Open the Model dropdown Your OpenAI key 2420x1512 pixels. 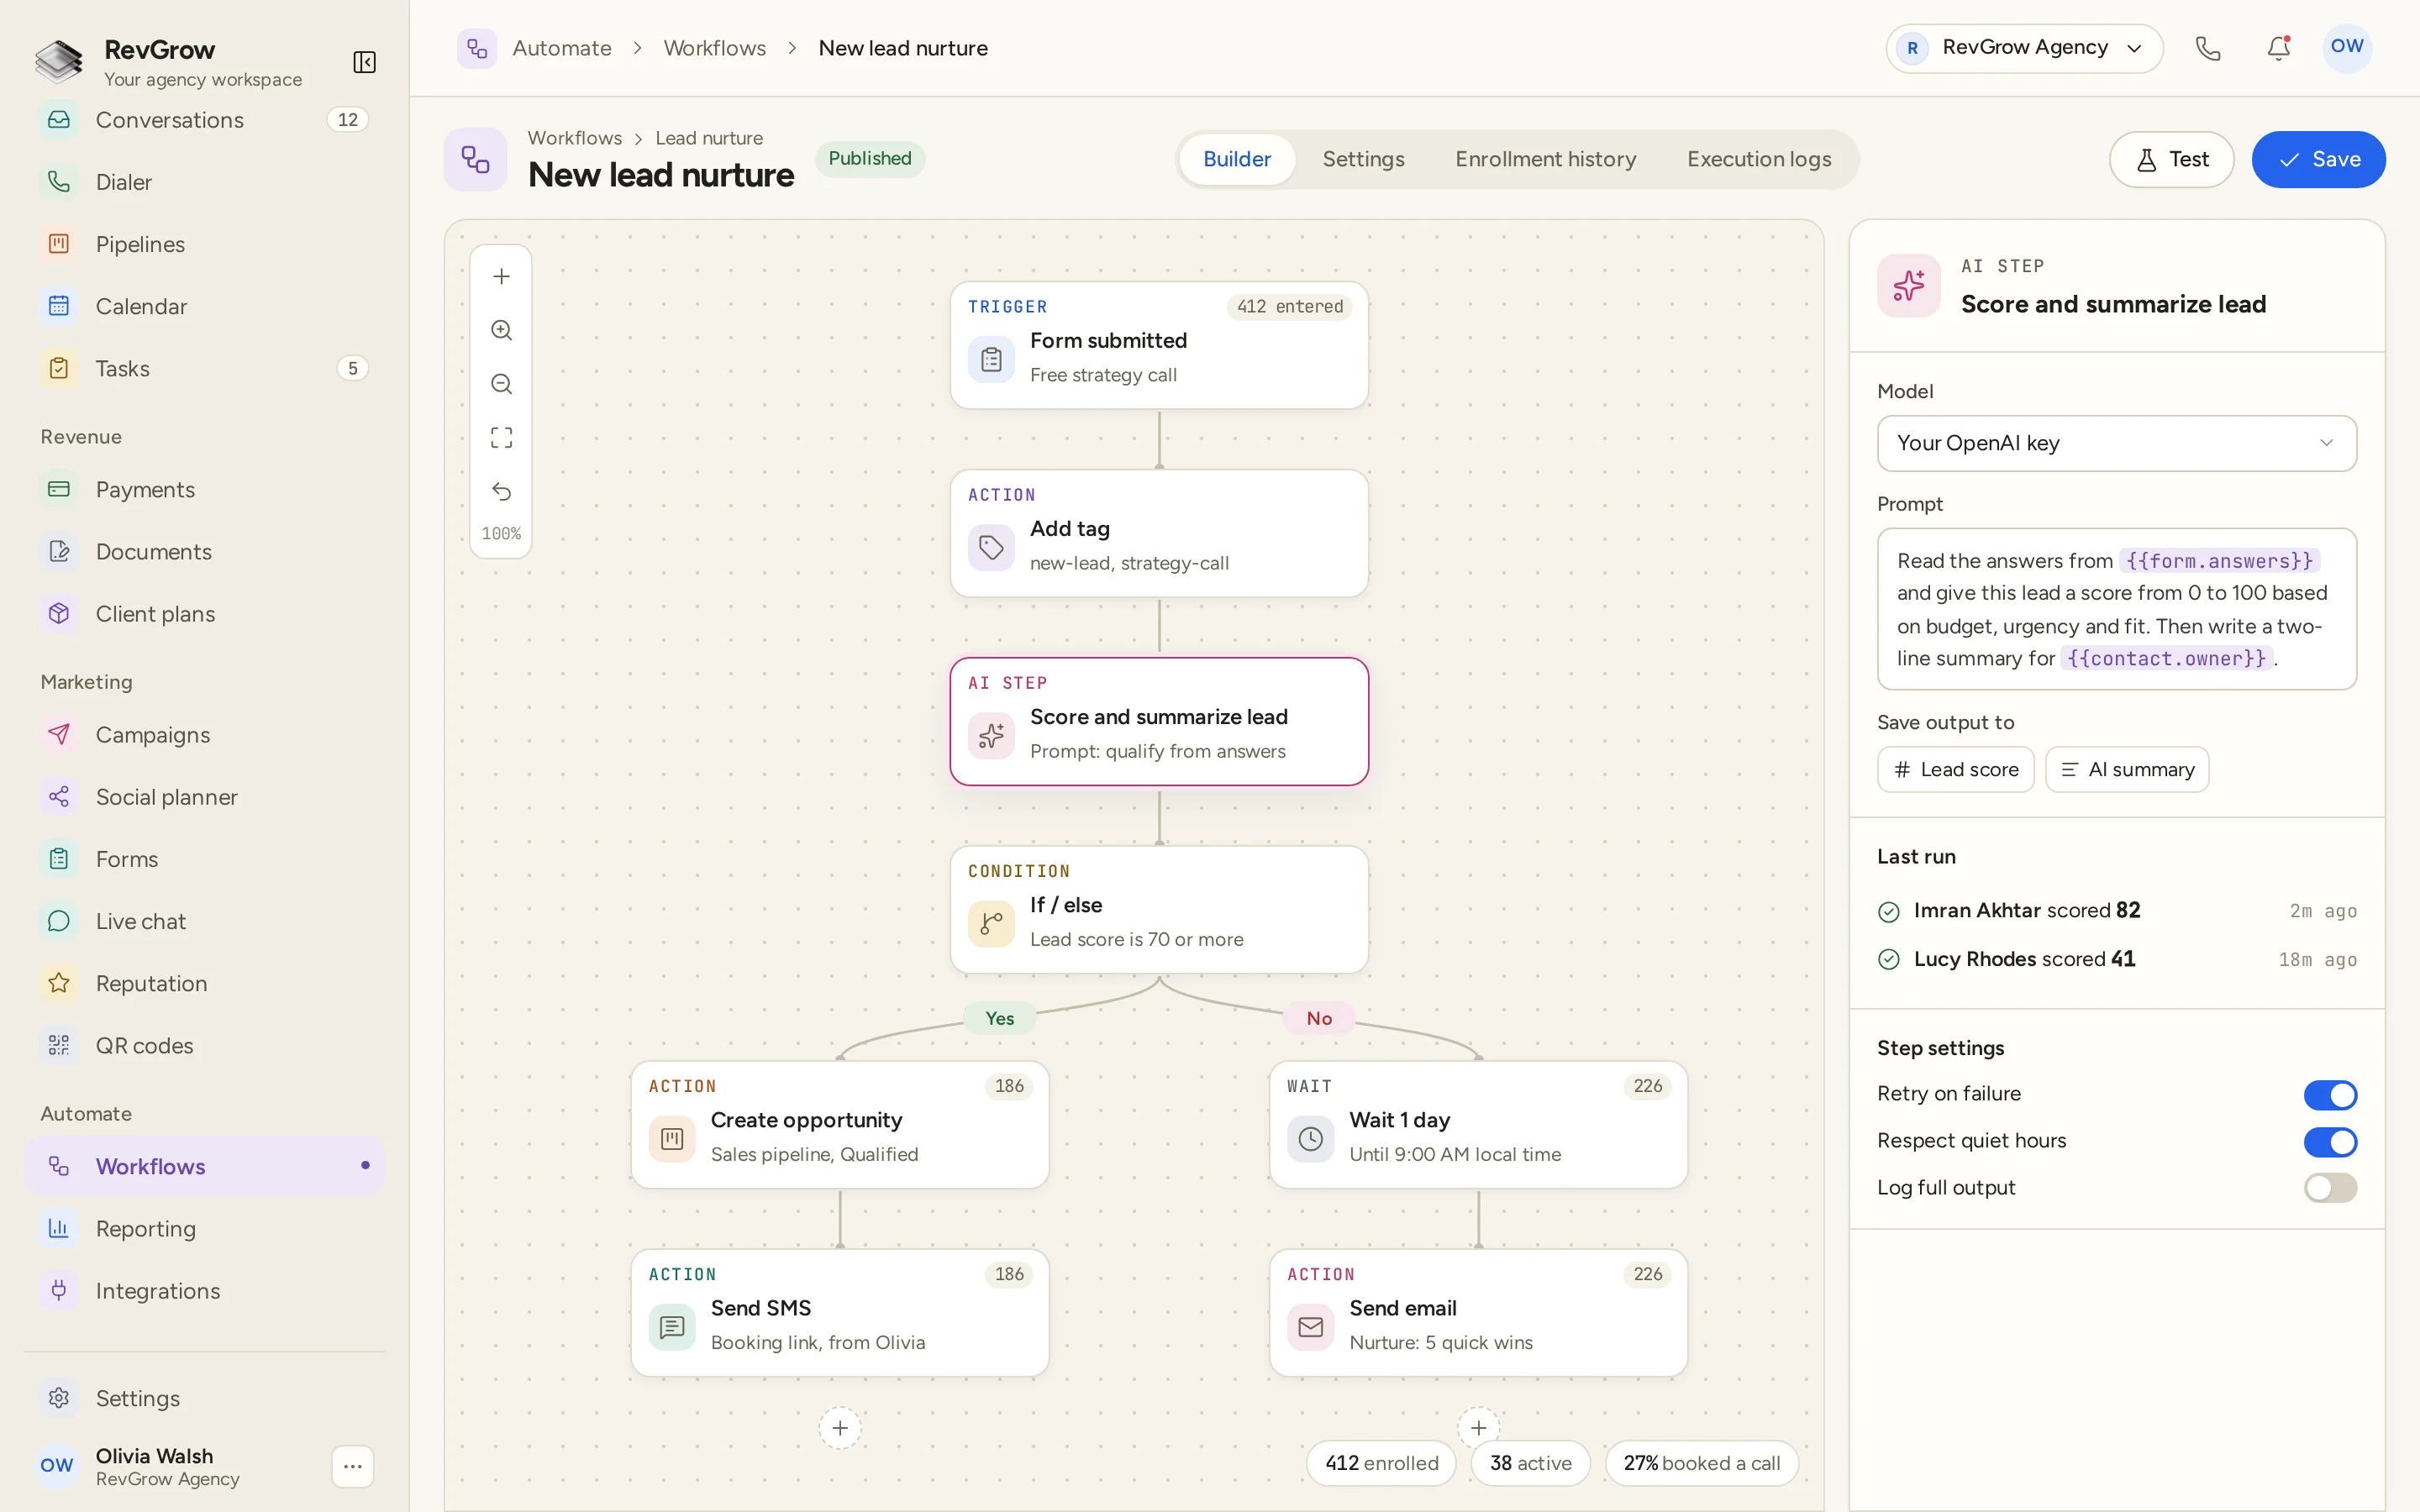(2116, 443)
